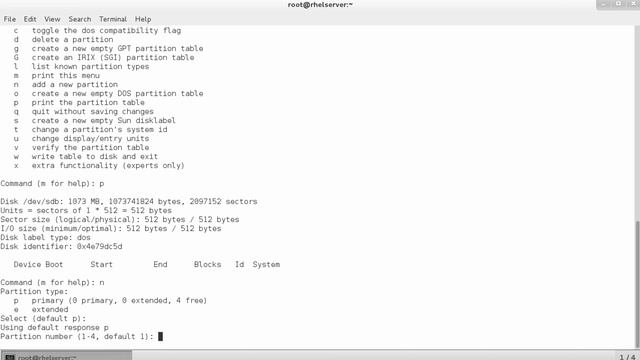
Task: Open the File menu
Action: (x=9, y=19)
